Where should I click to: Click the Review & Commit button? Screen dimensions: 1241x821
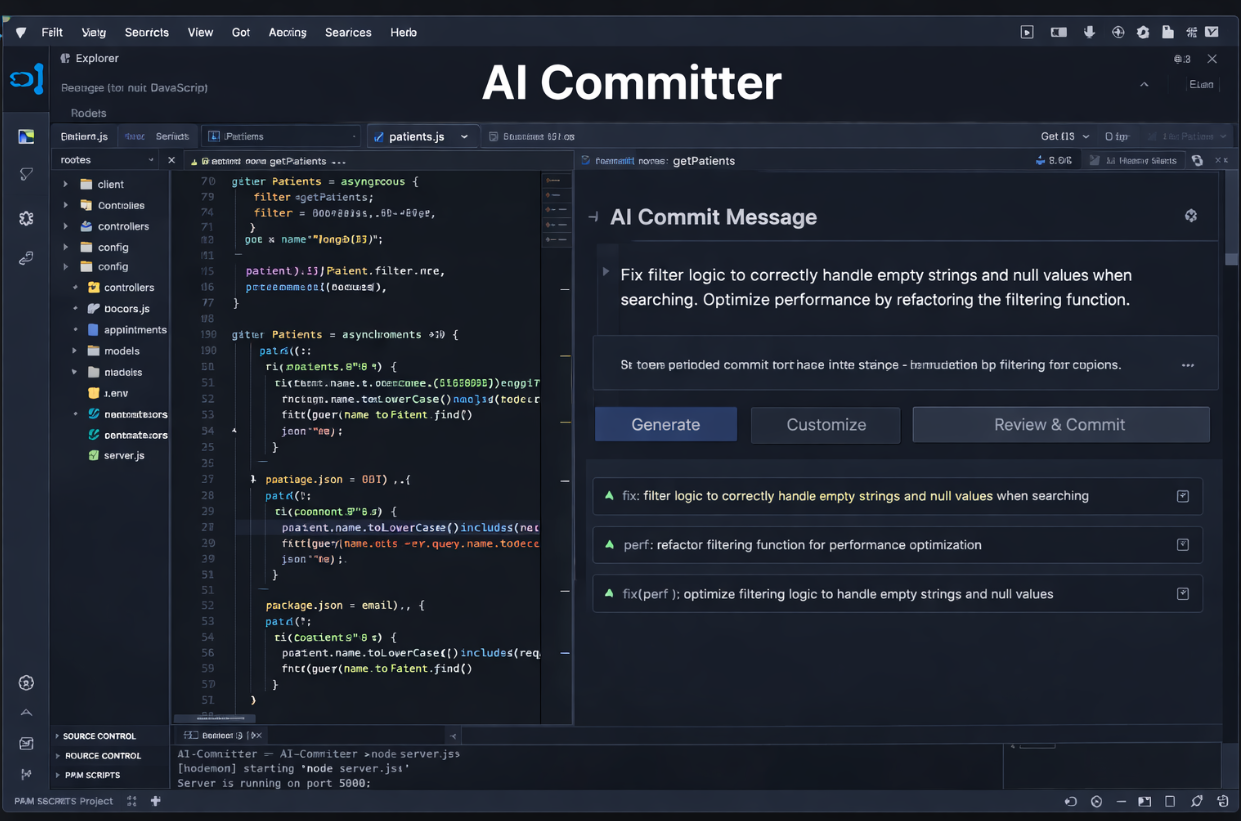click(x=1060, y=425)
